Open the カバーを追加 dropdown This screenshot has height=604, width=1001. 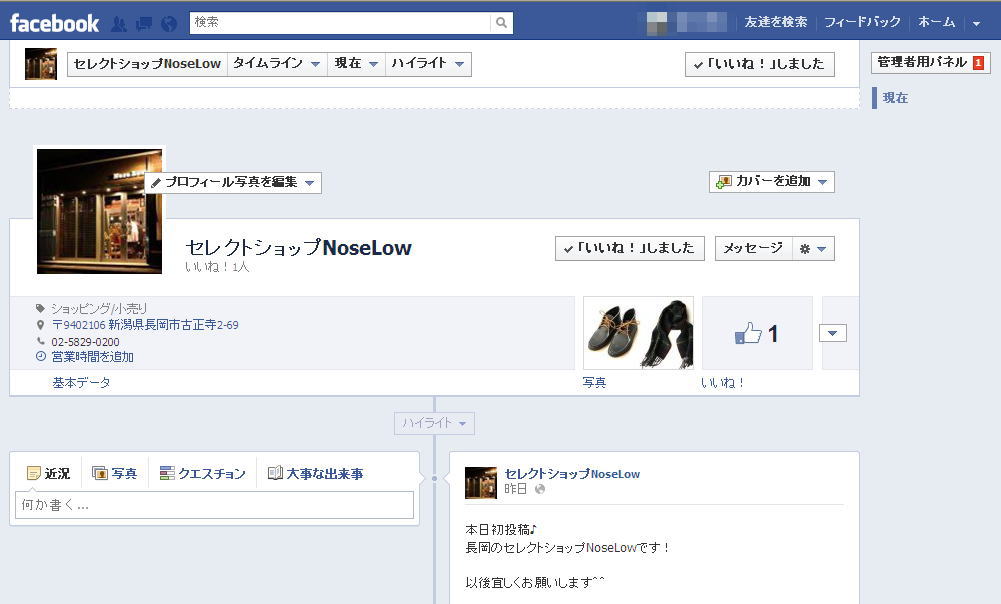772,182
